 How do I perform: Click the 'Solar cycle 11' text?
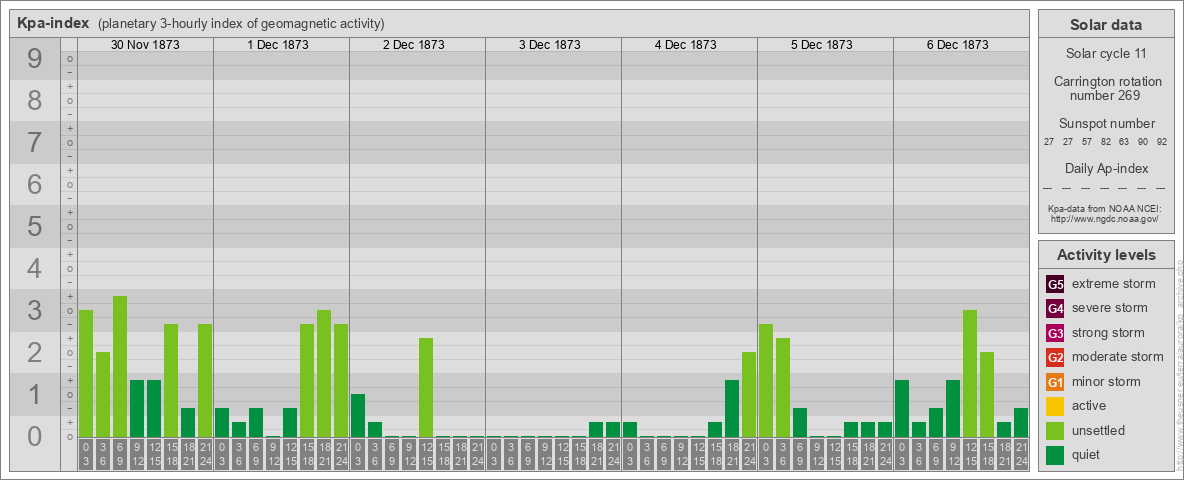1106,54
